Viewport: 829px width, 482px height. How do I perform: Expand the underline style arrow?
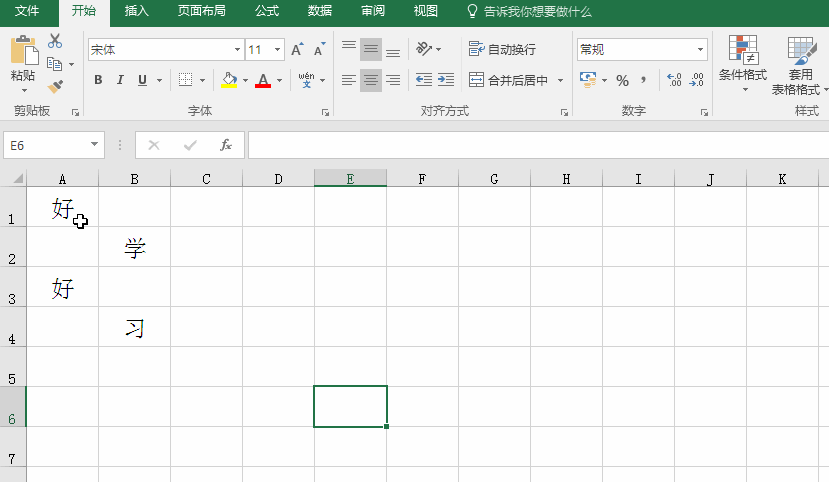159,80
